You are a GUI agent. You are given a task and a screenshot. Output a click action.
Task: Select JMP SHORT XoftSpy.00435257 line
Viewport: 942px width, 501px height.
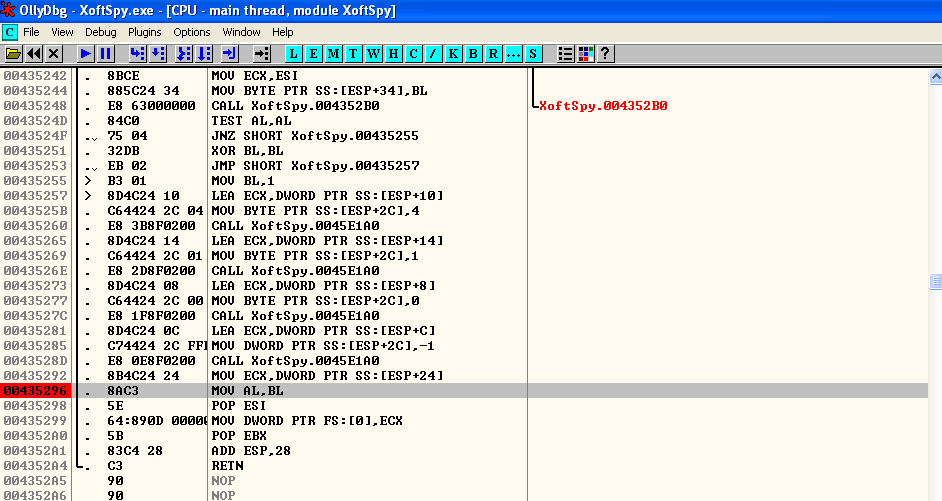point(315,166)
